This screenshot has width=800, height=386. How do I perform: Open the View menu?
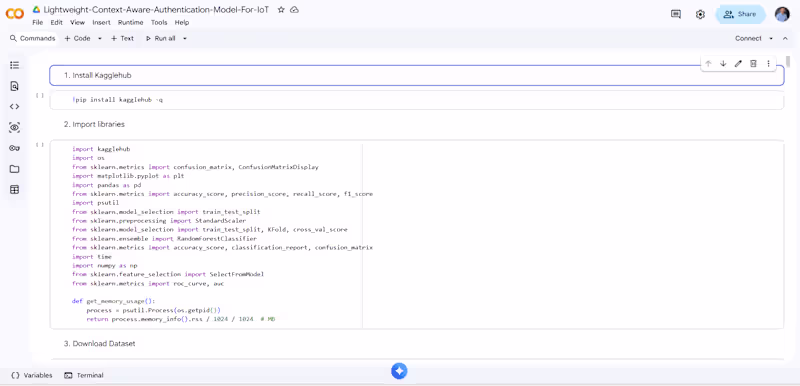pyautogui.click(x=78, y=22)
